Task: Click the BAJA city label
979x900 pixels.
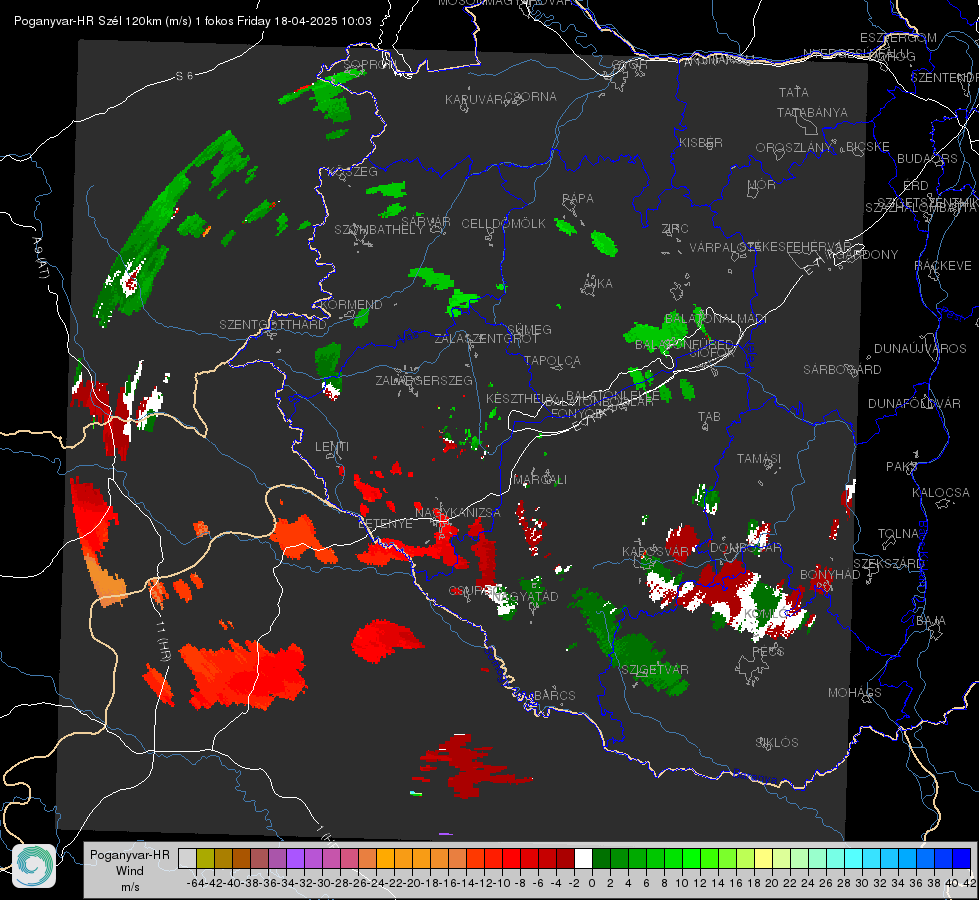Action: (x=931, y=621)
